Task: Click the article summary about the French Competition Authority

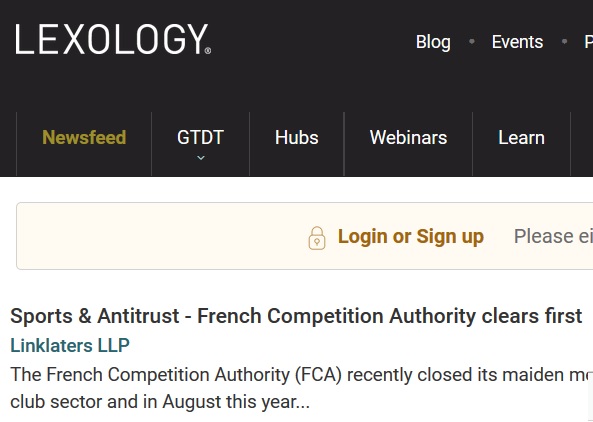Action: 301,388
